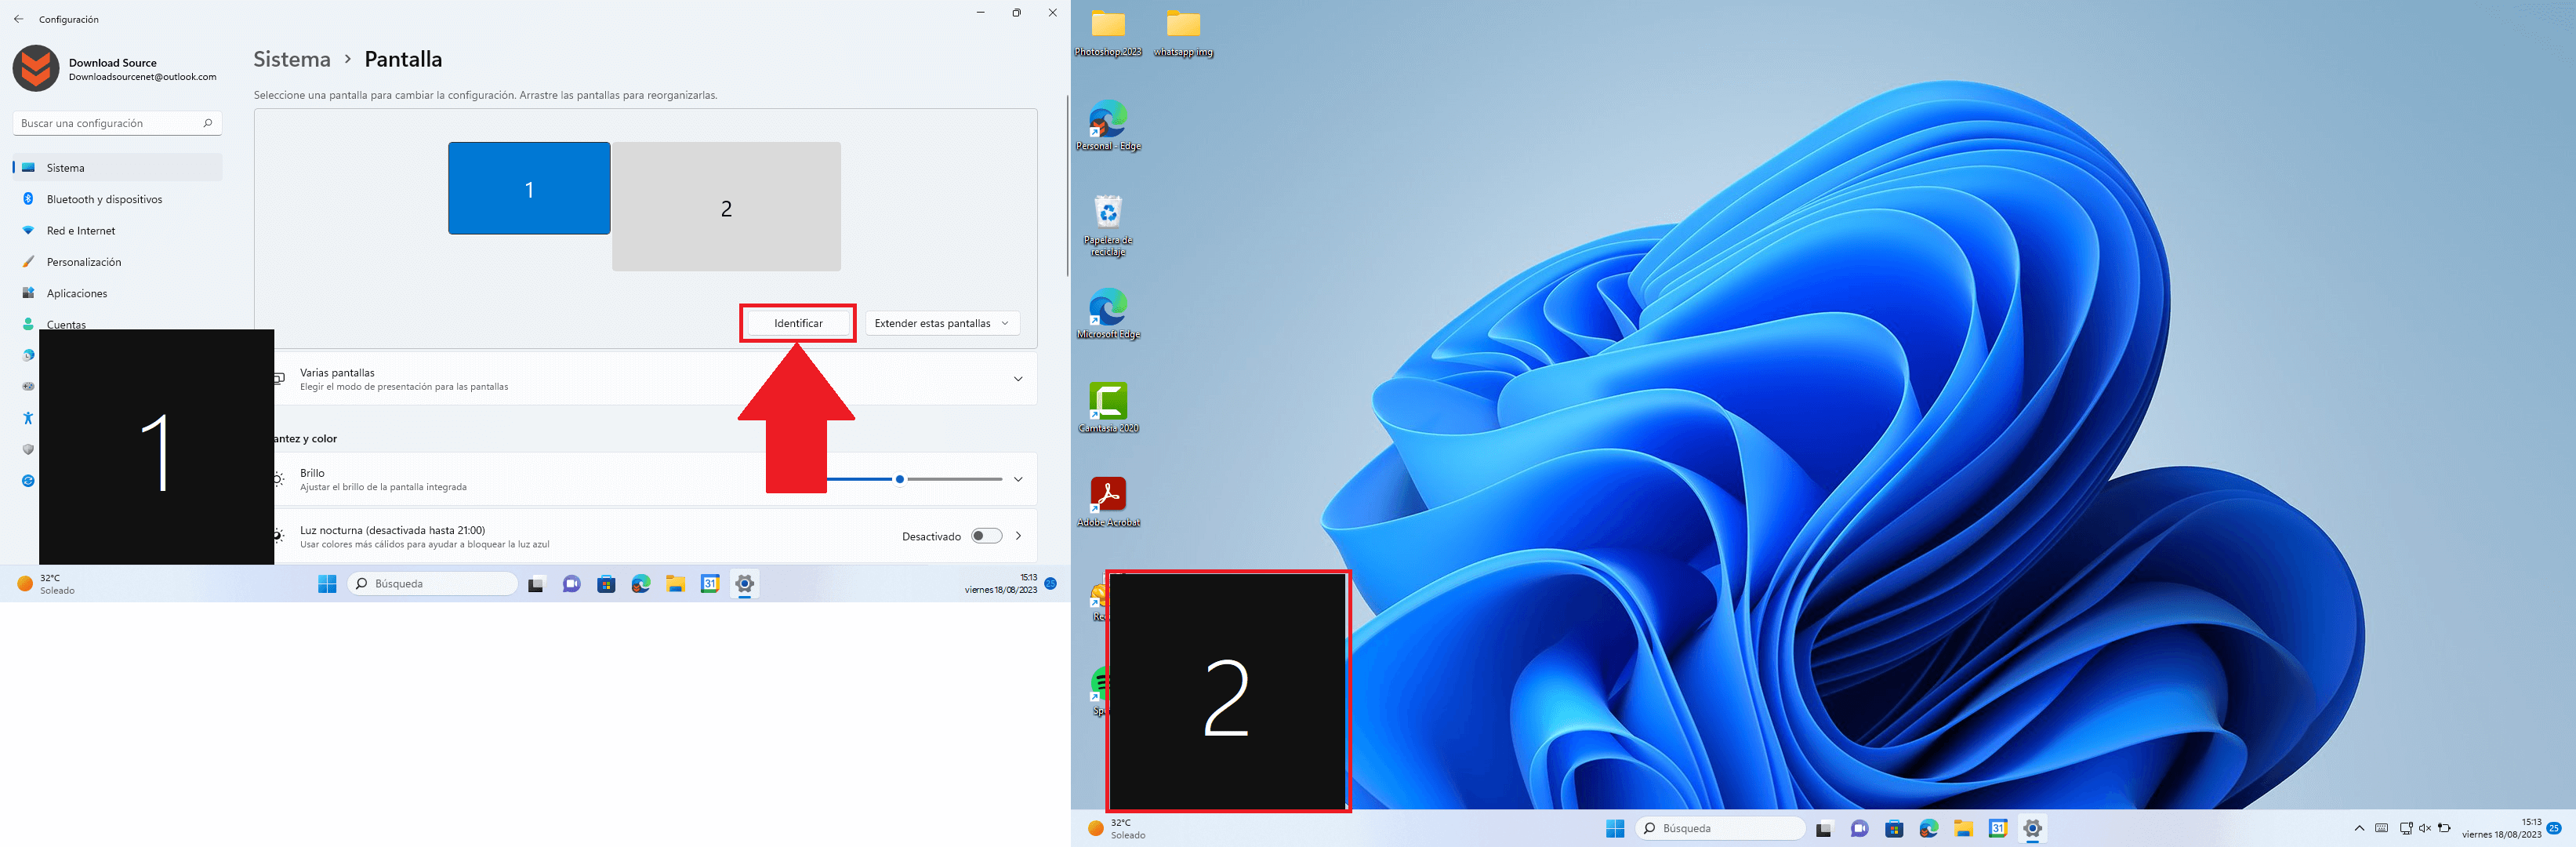Open Edge on display 1 taskbar
Screen dimensions: 2576x847
tap(641, 584)
